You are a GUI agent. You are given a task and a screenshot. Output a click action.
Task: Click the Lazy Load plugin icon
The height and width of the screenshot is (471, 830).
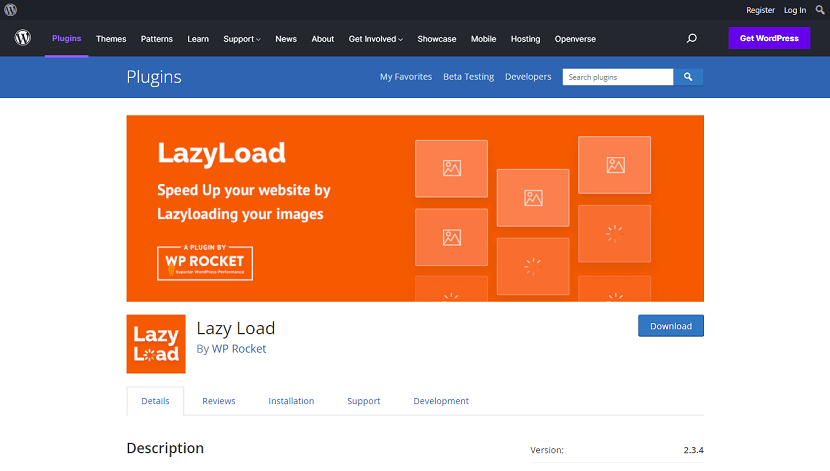(x=156, y=344)
